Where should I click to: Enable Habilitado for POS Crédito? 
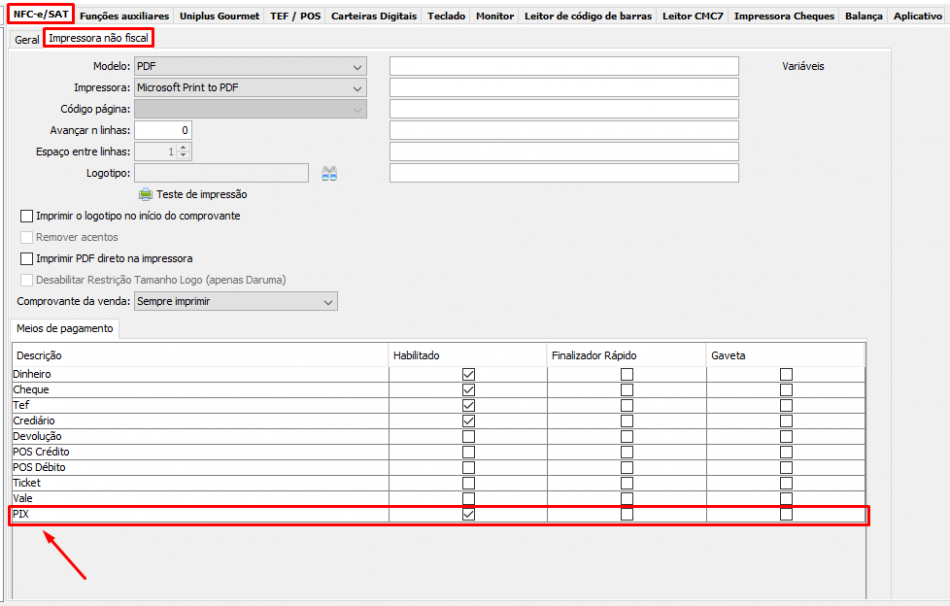tap(468, 452)
